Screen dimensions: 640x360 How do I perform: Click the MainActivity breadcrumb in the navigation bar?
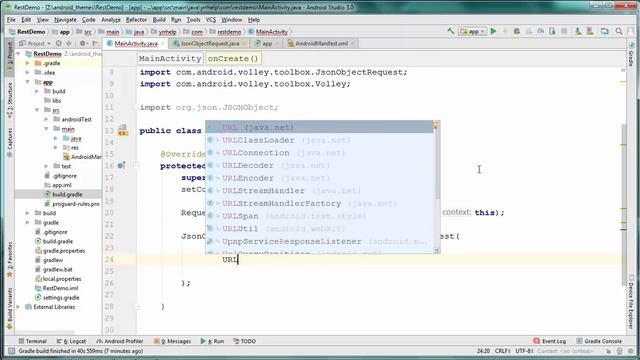pos(268,31)
